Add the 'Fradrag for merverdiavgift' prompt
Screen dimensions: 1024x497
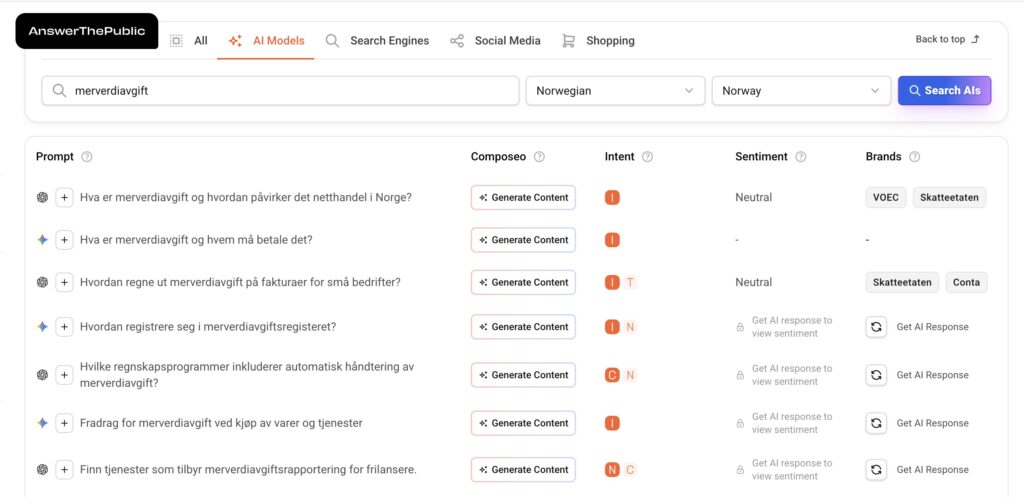pos(64,423)
